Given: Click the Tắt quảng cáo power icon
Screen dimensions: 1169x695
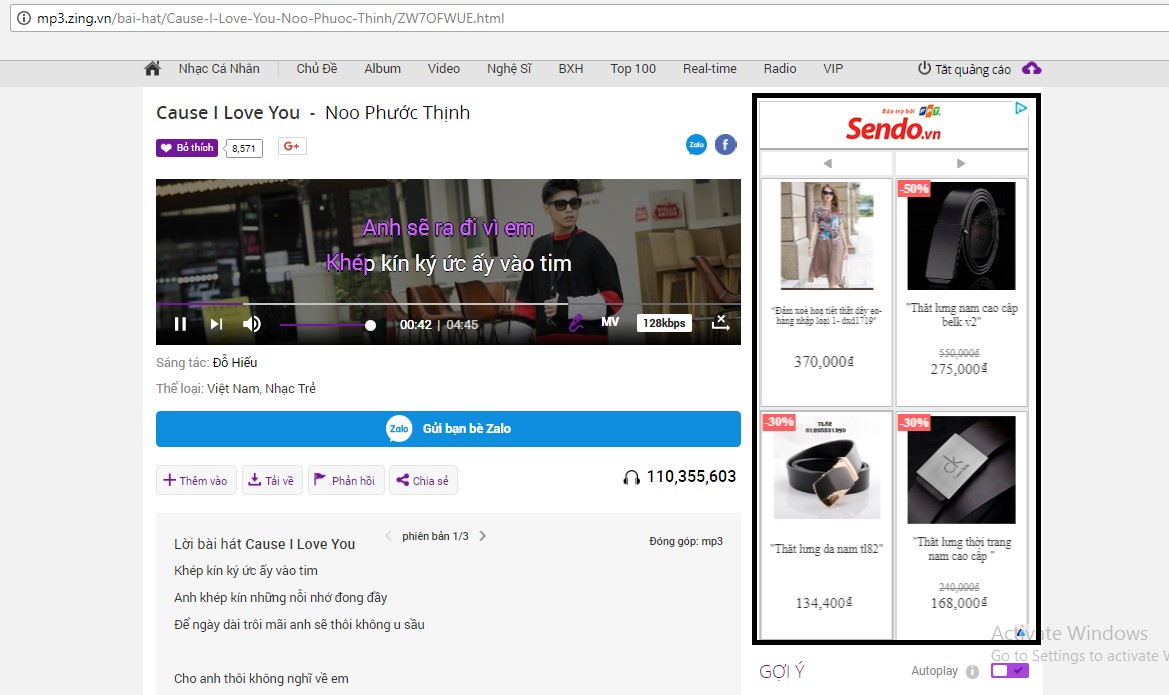Looking at the screenshot, I should 924,69.
